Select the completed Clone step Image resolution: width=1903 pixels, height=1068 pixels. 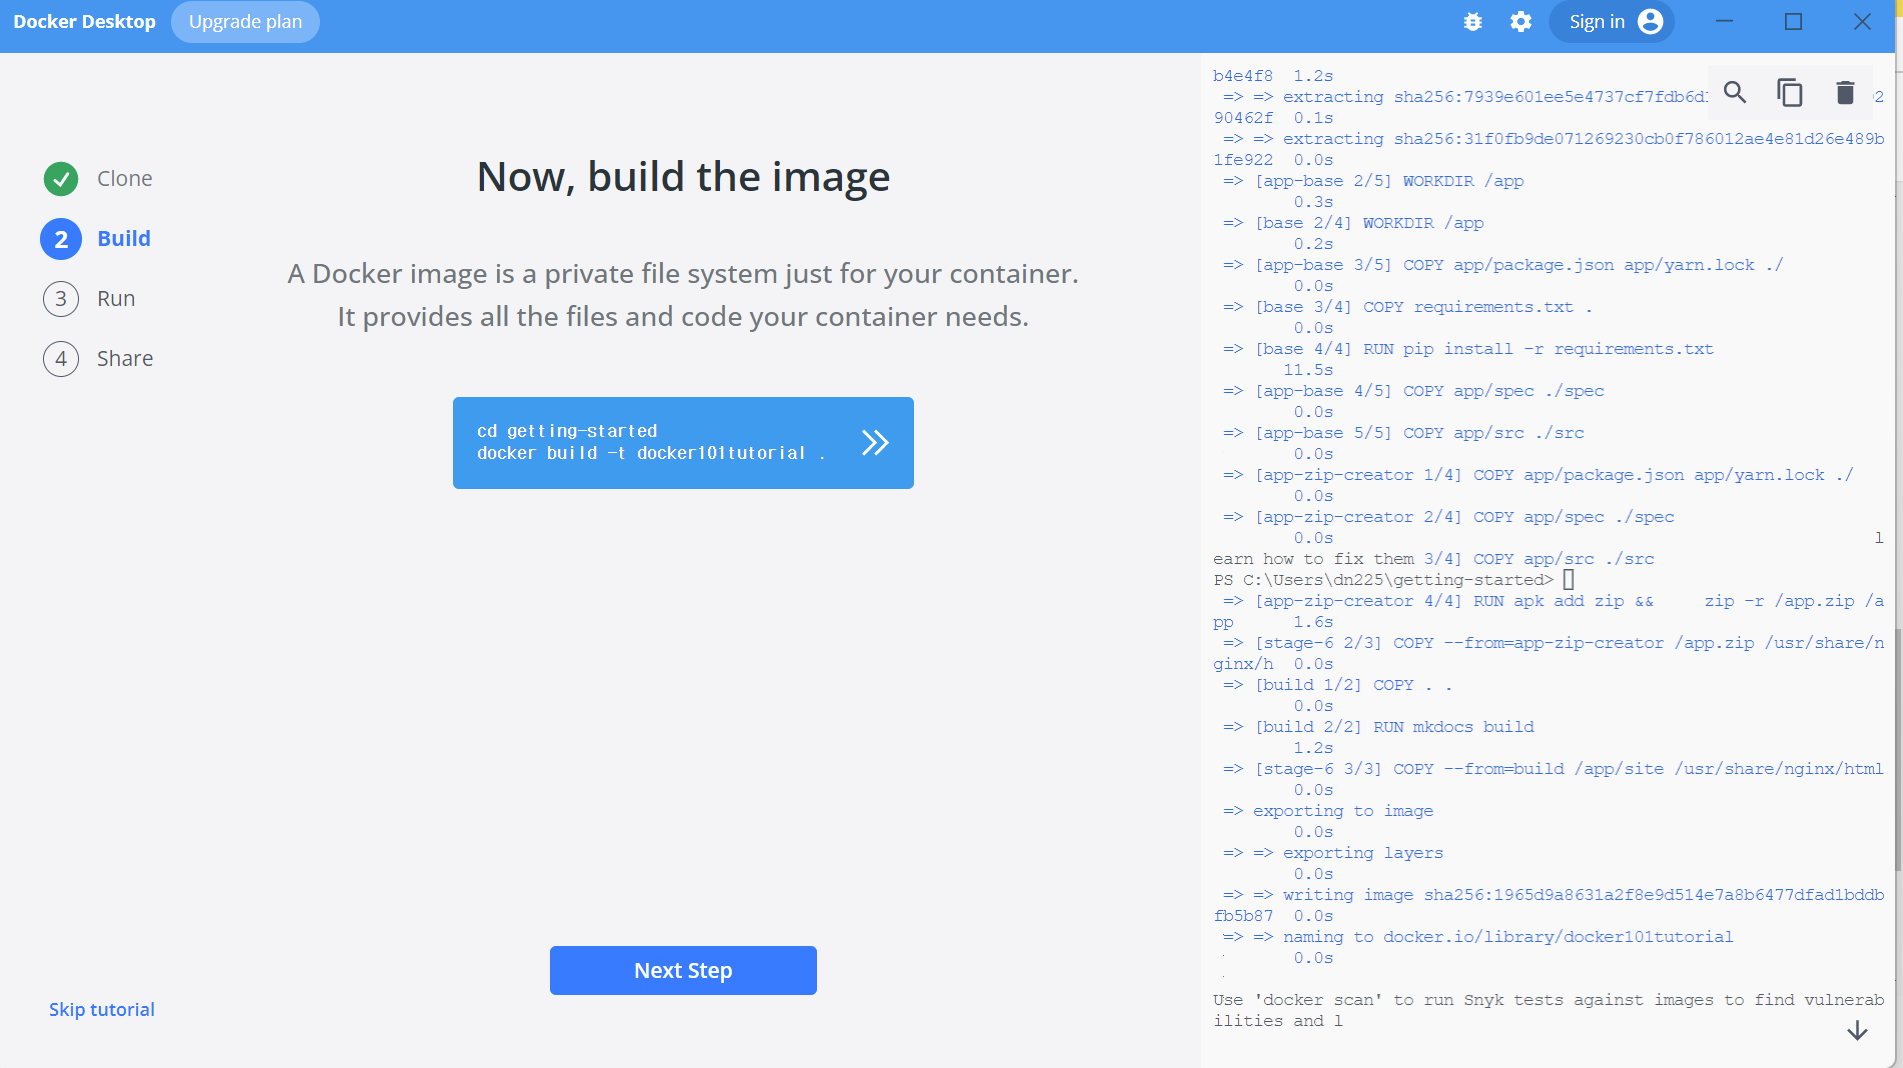pyautogui.click(x=98, y=179)
